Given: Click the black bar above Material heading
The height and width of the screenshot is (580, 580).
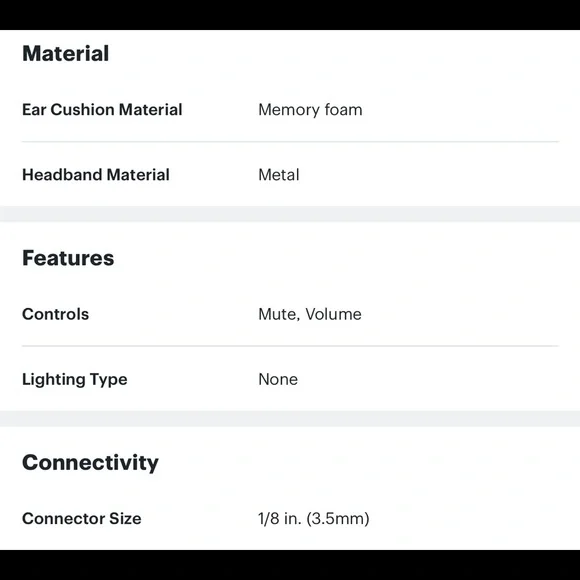Looking at the screenshot, I should pyautogui.click(x=290, y=15).
